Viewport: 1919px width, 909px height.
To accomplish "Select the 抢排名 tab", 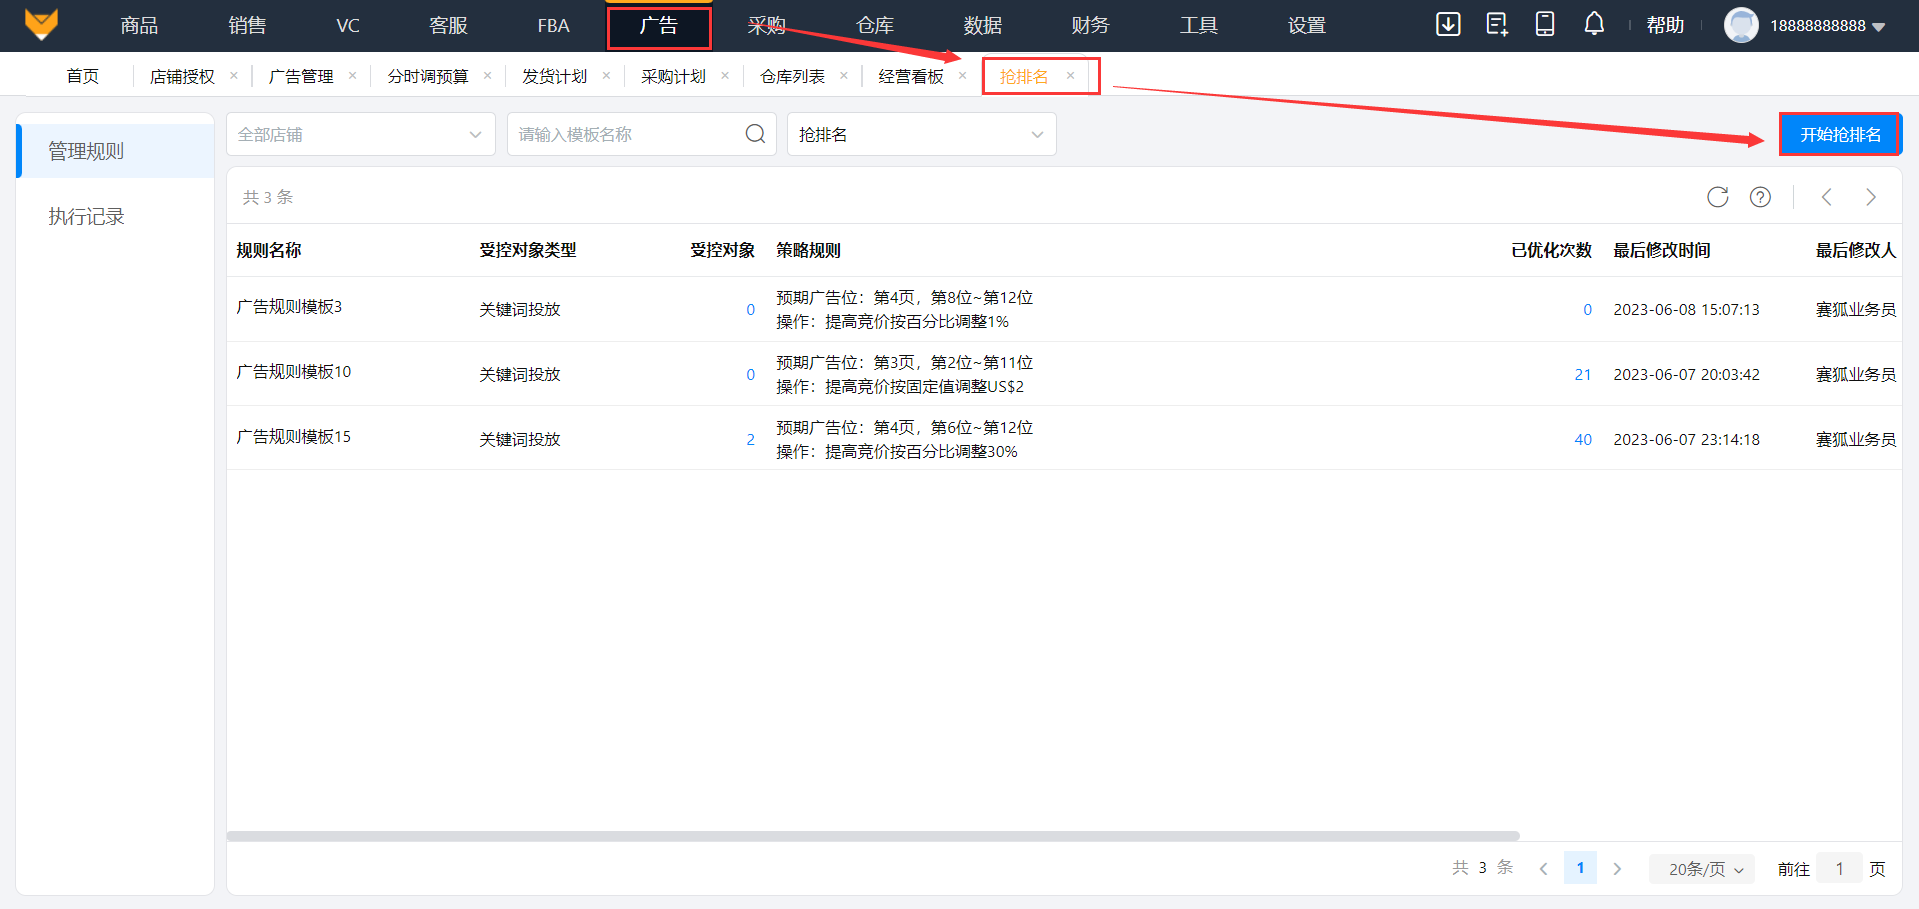I will [x=1024, y=76].
